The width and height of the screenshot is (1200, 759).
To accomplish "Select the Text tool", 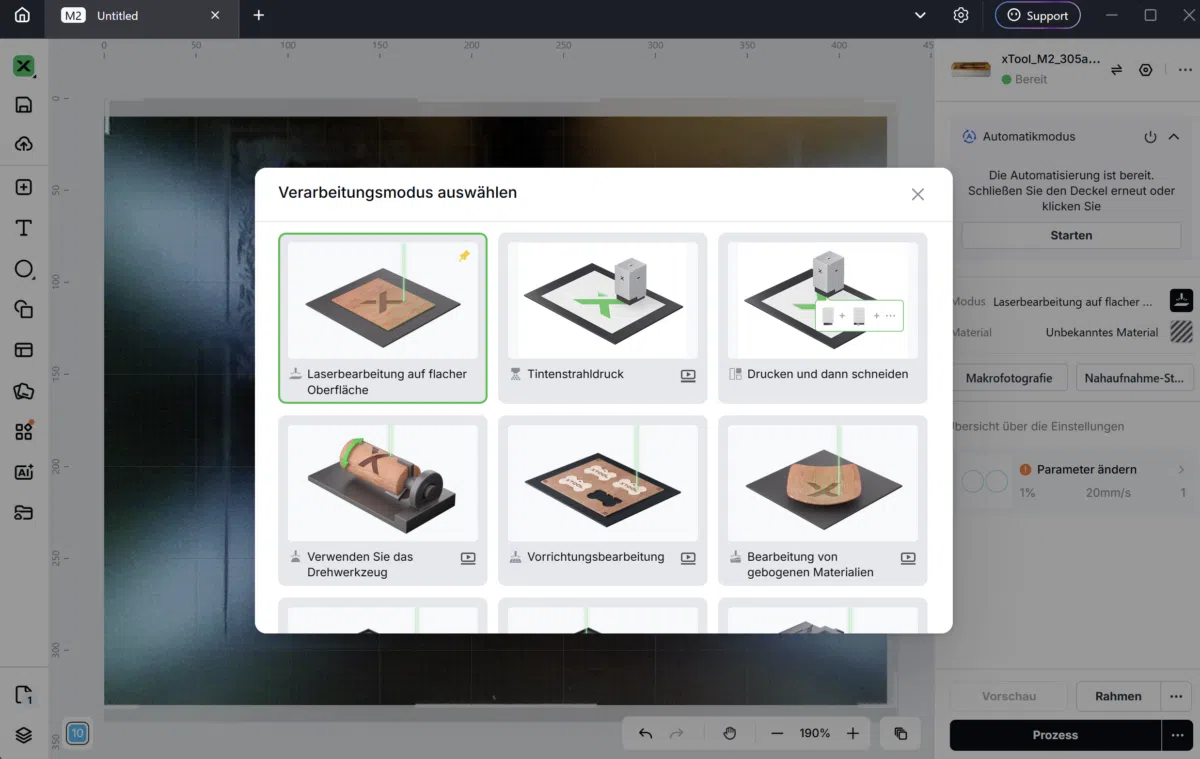I will [x=24, y=228].
